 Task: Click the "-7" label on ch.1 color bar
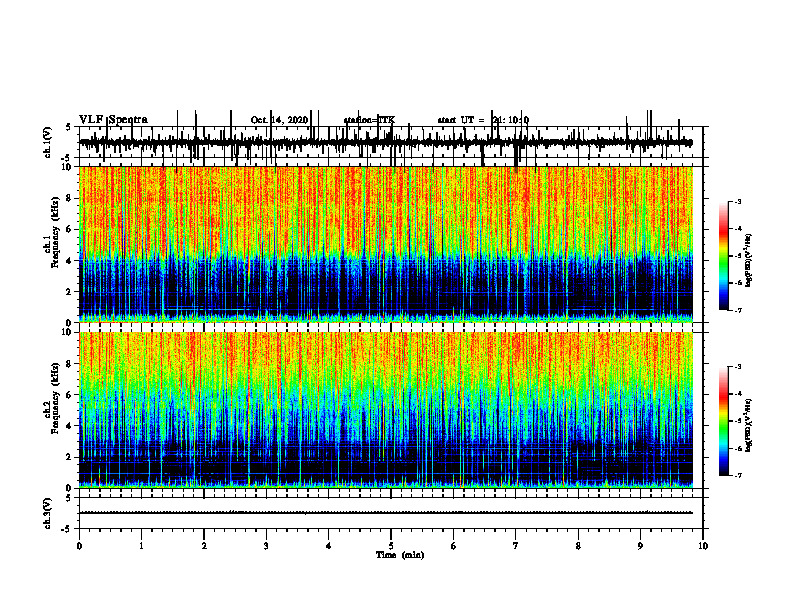point(738,310)
